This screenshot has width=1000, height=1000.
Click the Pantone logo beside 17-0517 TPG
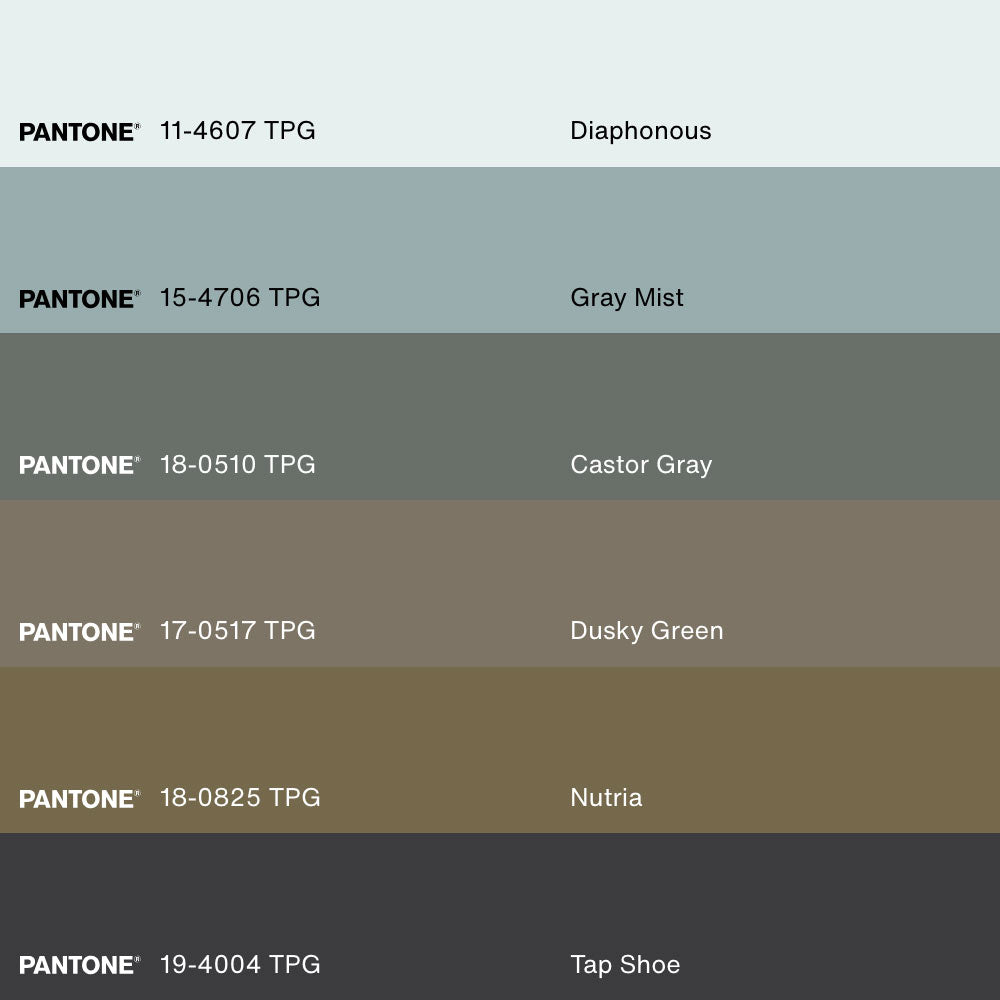[x=79, y=632]
